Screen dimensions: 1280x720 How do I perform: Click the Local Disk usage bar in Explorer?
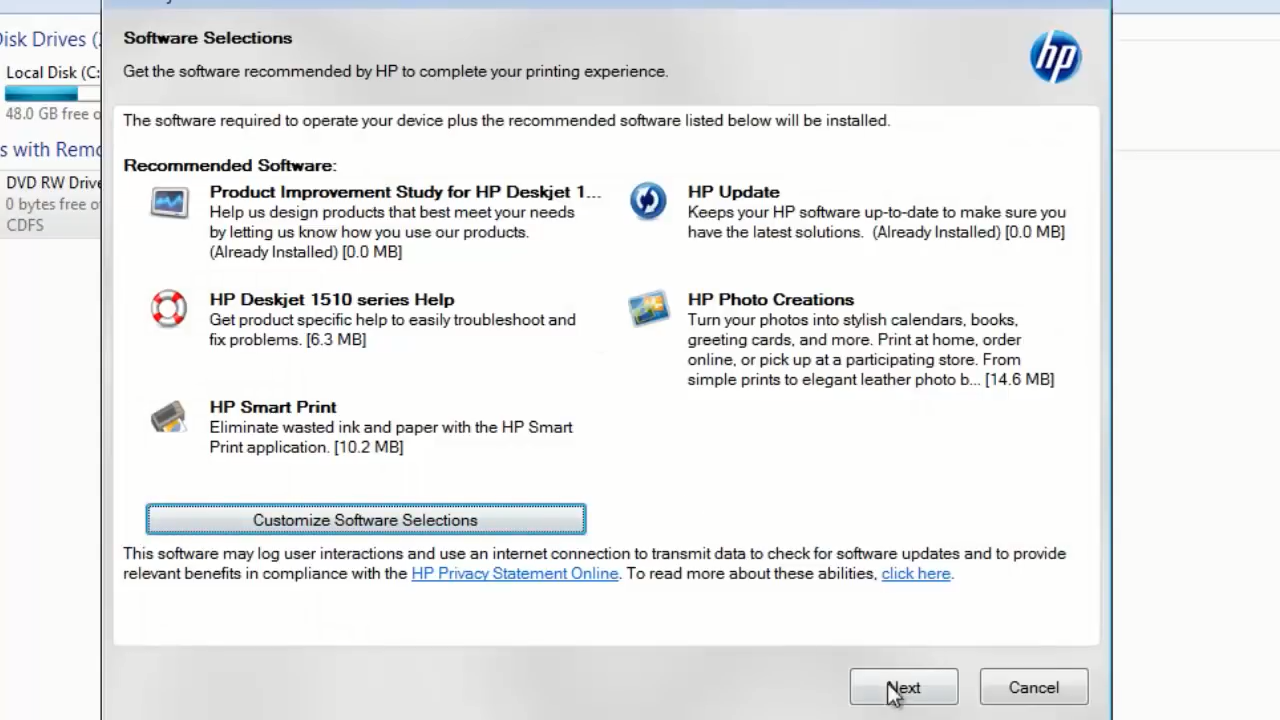52,94
